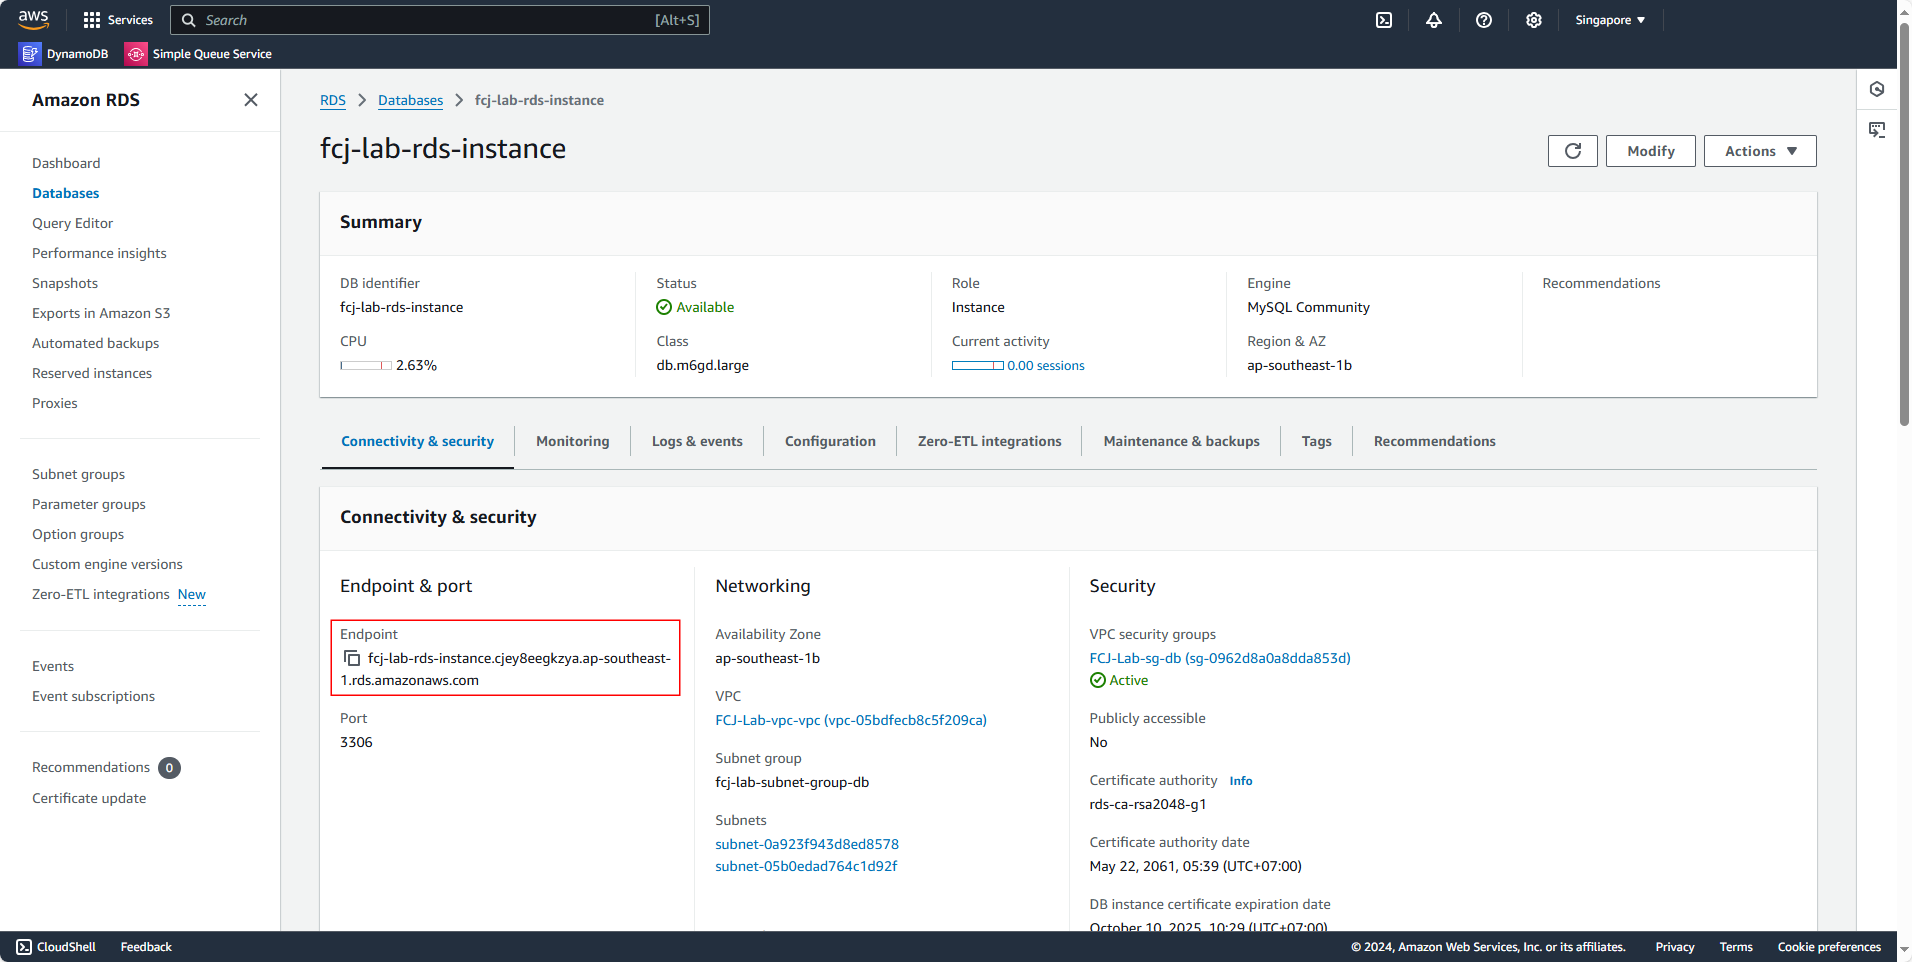Close the Amazon RDS navigation panel
The height and width of the screenshot is (962, 1912).
(x=251, y=100)
